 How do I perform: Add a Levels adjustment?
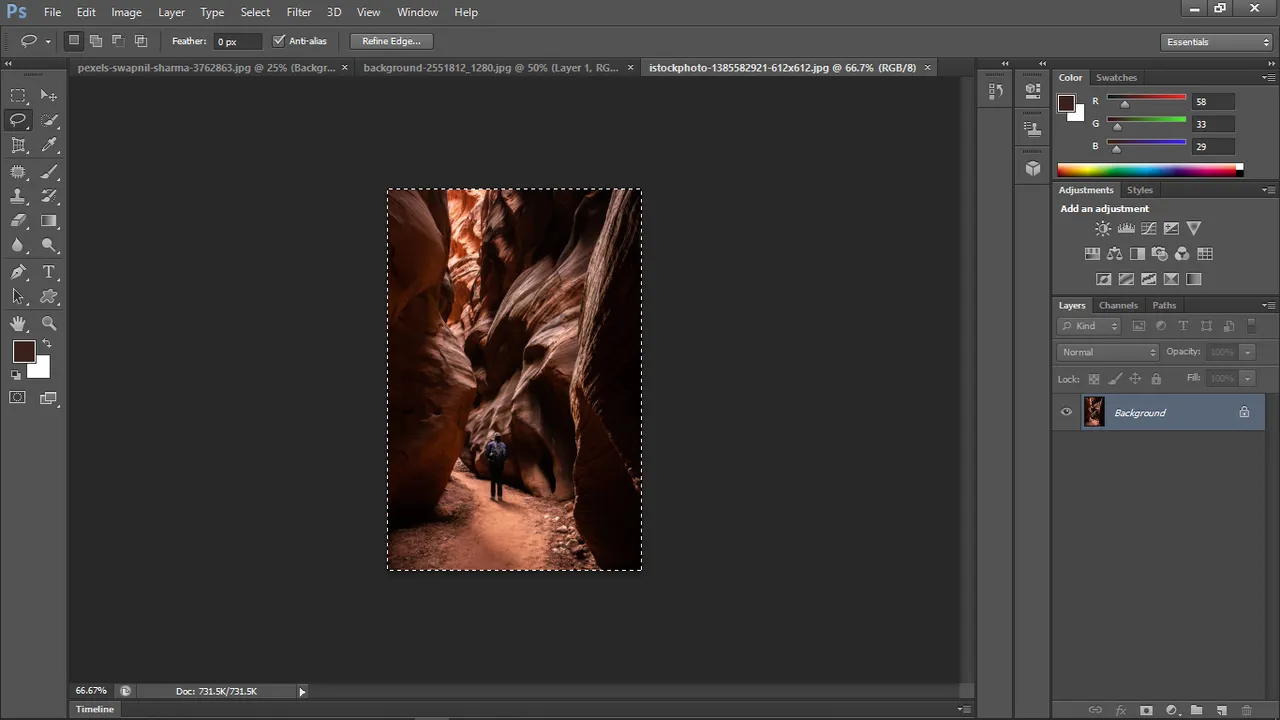coord(1126,229)
